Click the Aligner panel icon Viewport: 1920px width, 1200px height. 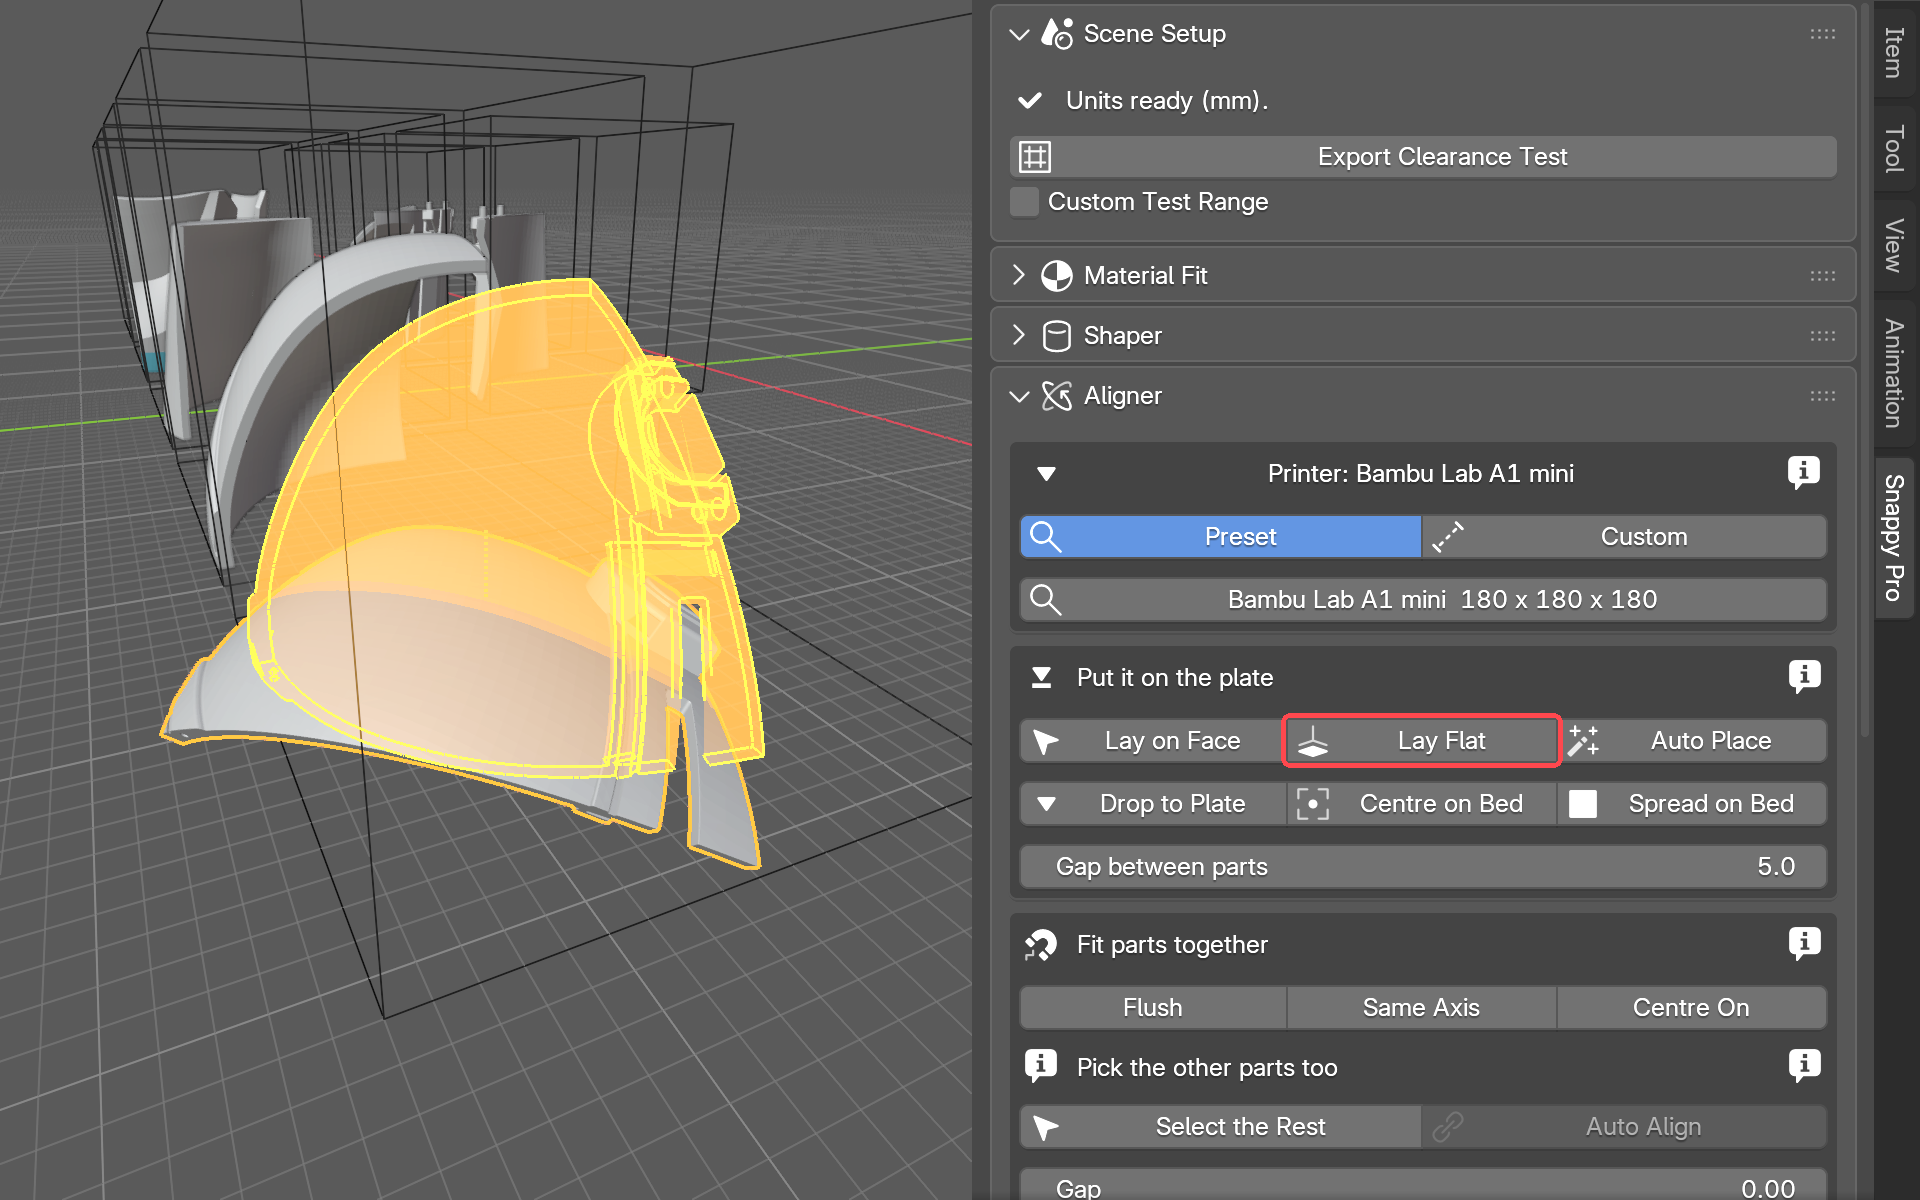coord(1057,396)
